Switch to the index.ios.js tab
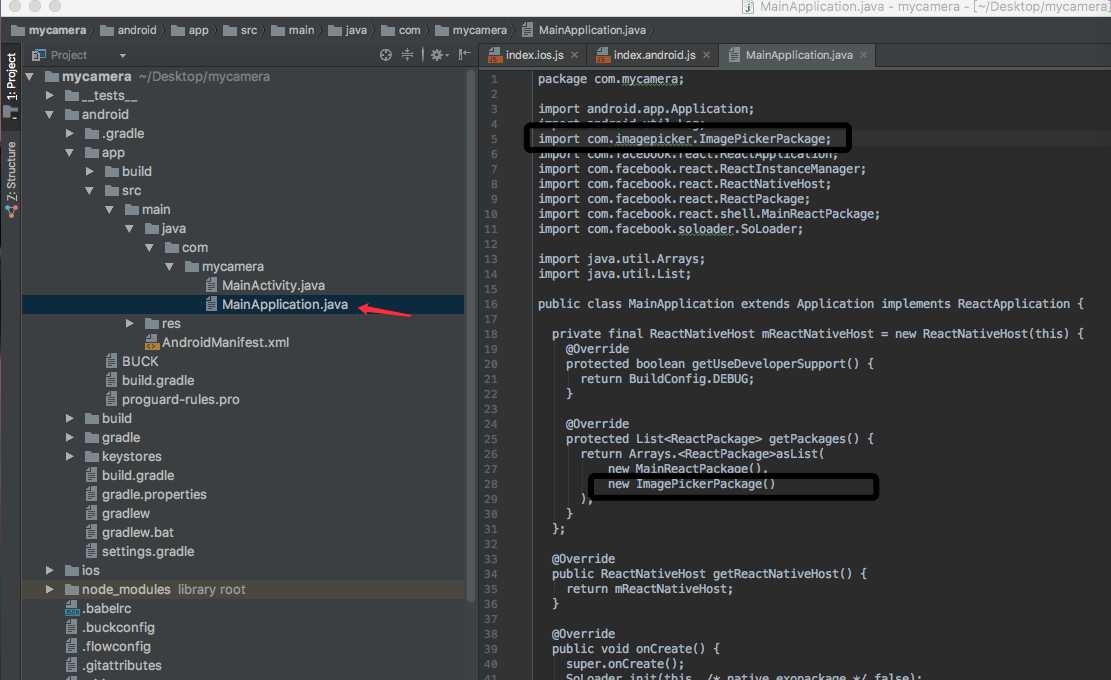The height and width of the screenshot is (680, 1111). point(534,55)
